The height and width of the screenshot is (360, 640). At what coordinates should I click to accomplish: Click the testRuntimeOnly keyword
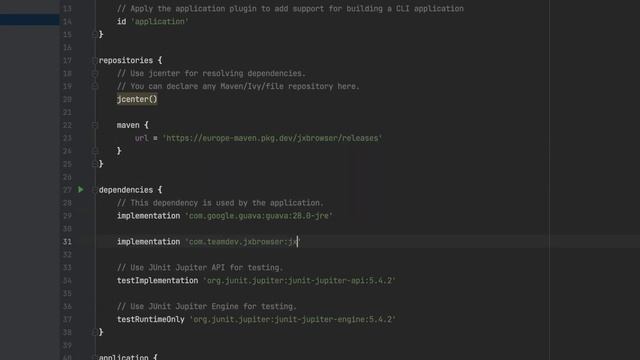151,319
